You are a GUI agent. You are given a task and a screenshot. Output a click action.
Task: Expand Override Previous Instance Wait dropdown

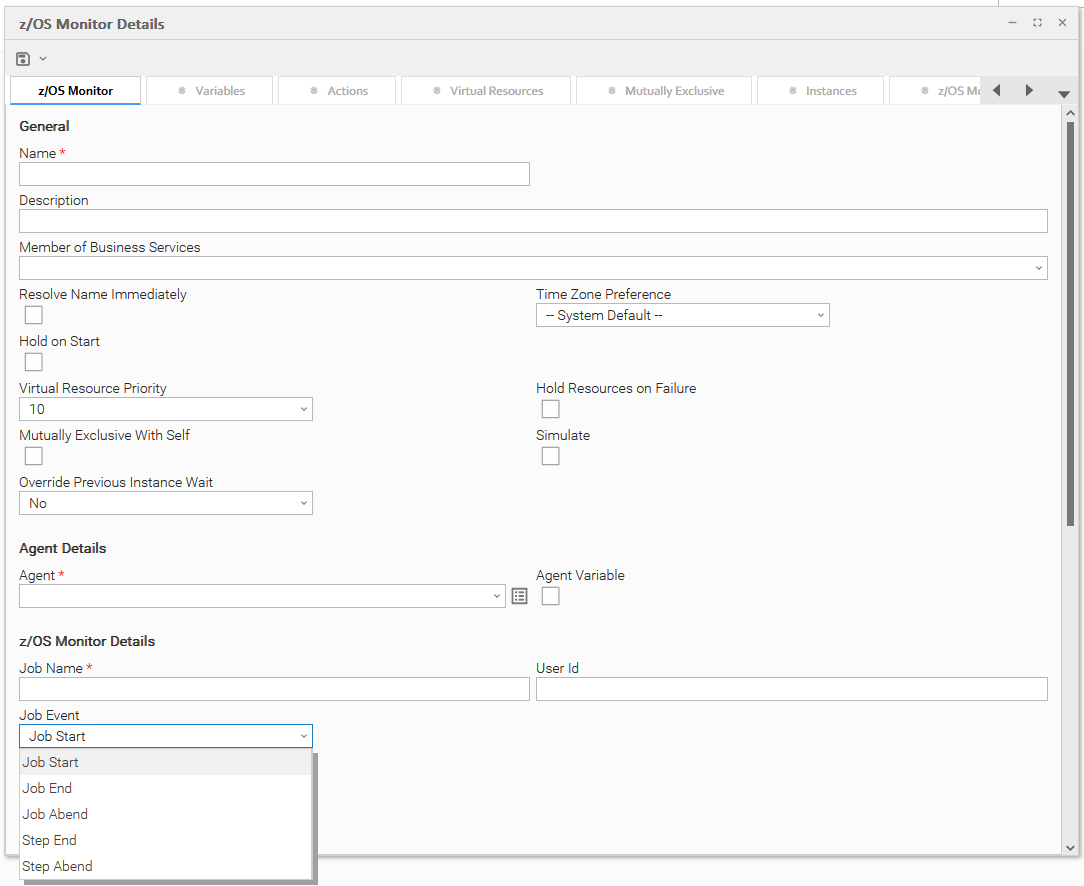[x=166, y=503]
